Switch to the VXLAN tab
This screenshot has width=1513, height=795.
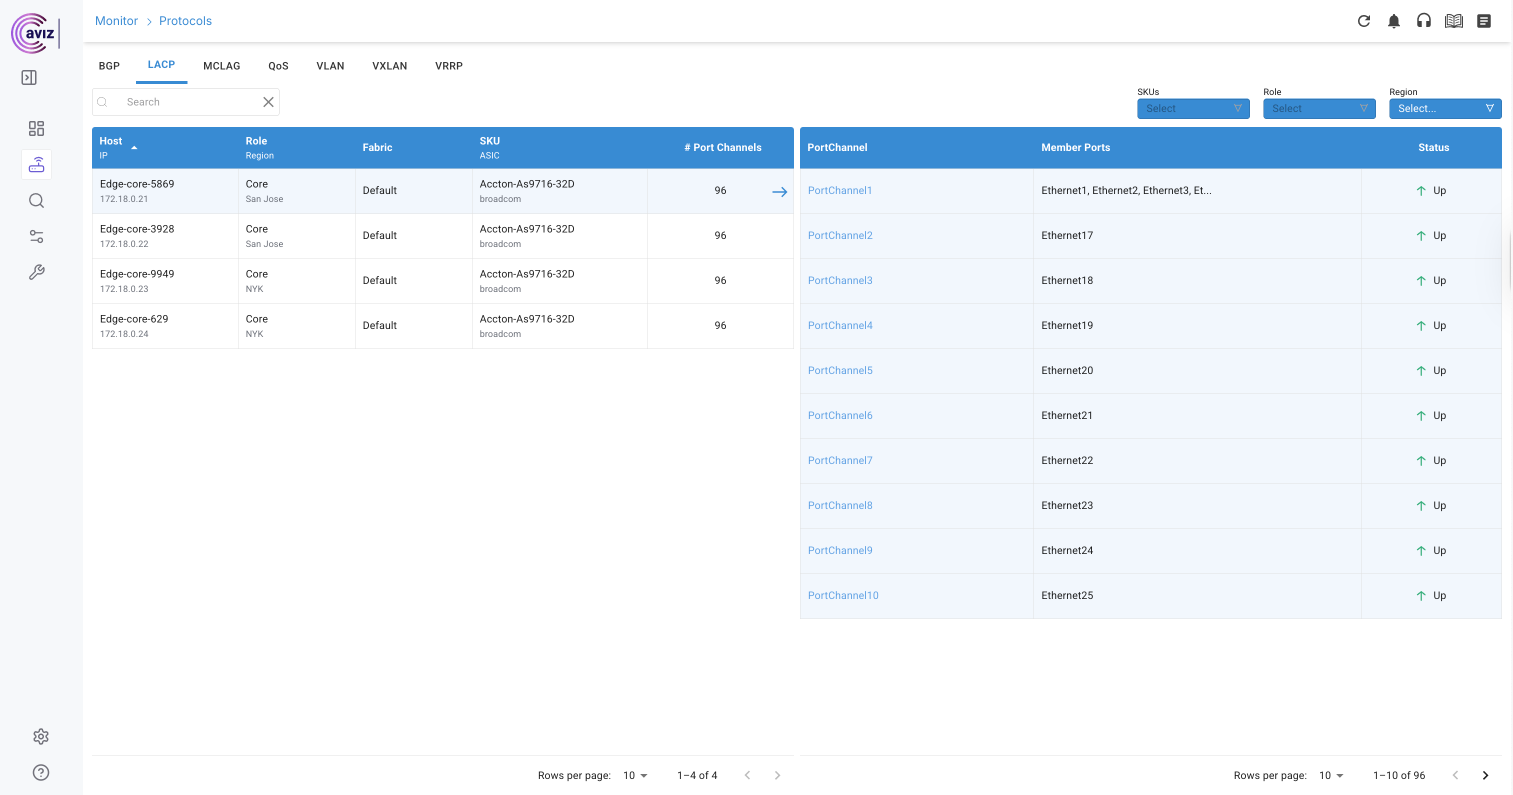tap(389, 66)
